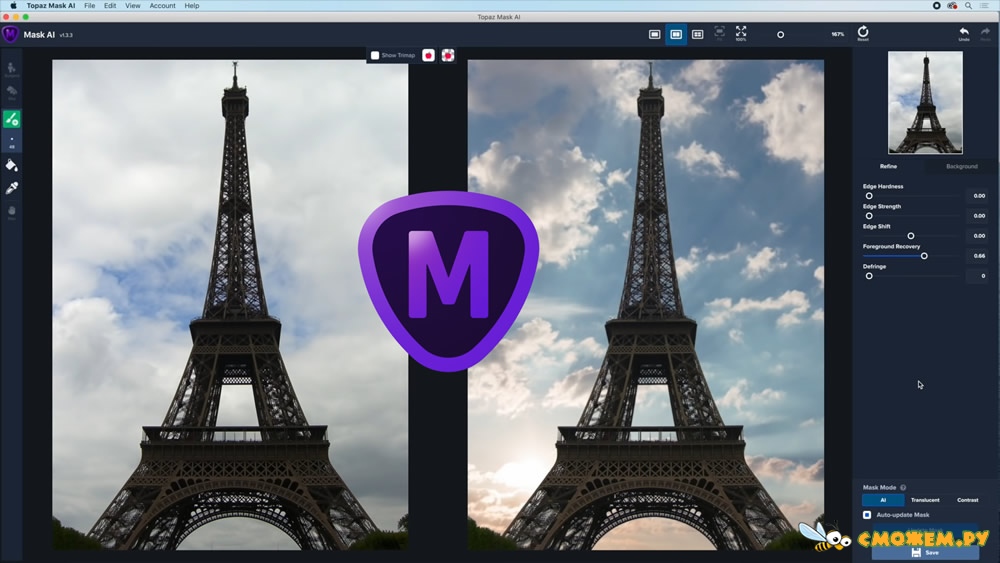Click the Redo arrow
The width and height of the screenshot is (1000, 563).
coord(985,34)
